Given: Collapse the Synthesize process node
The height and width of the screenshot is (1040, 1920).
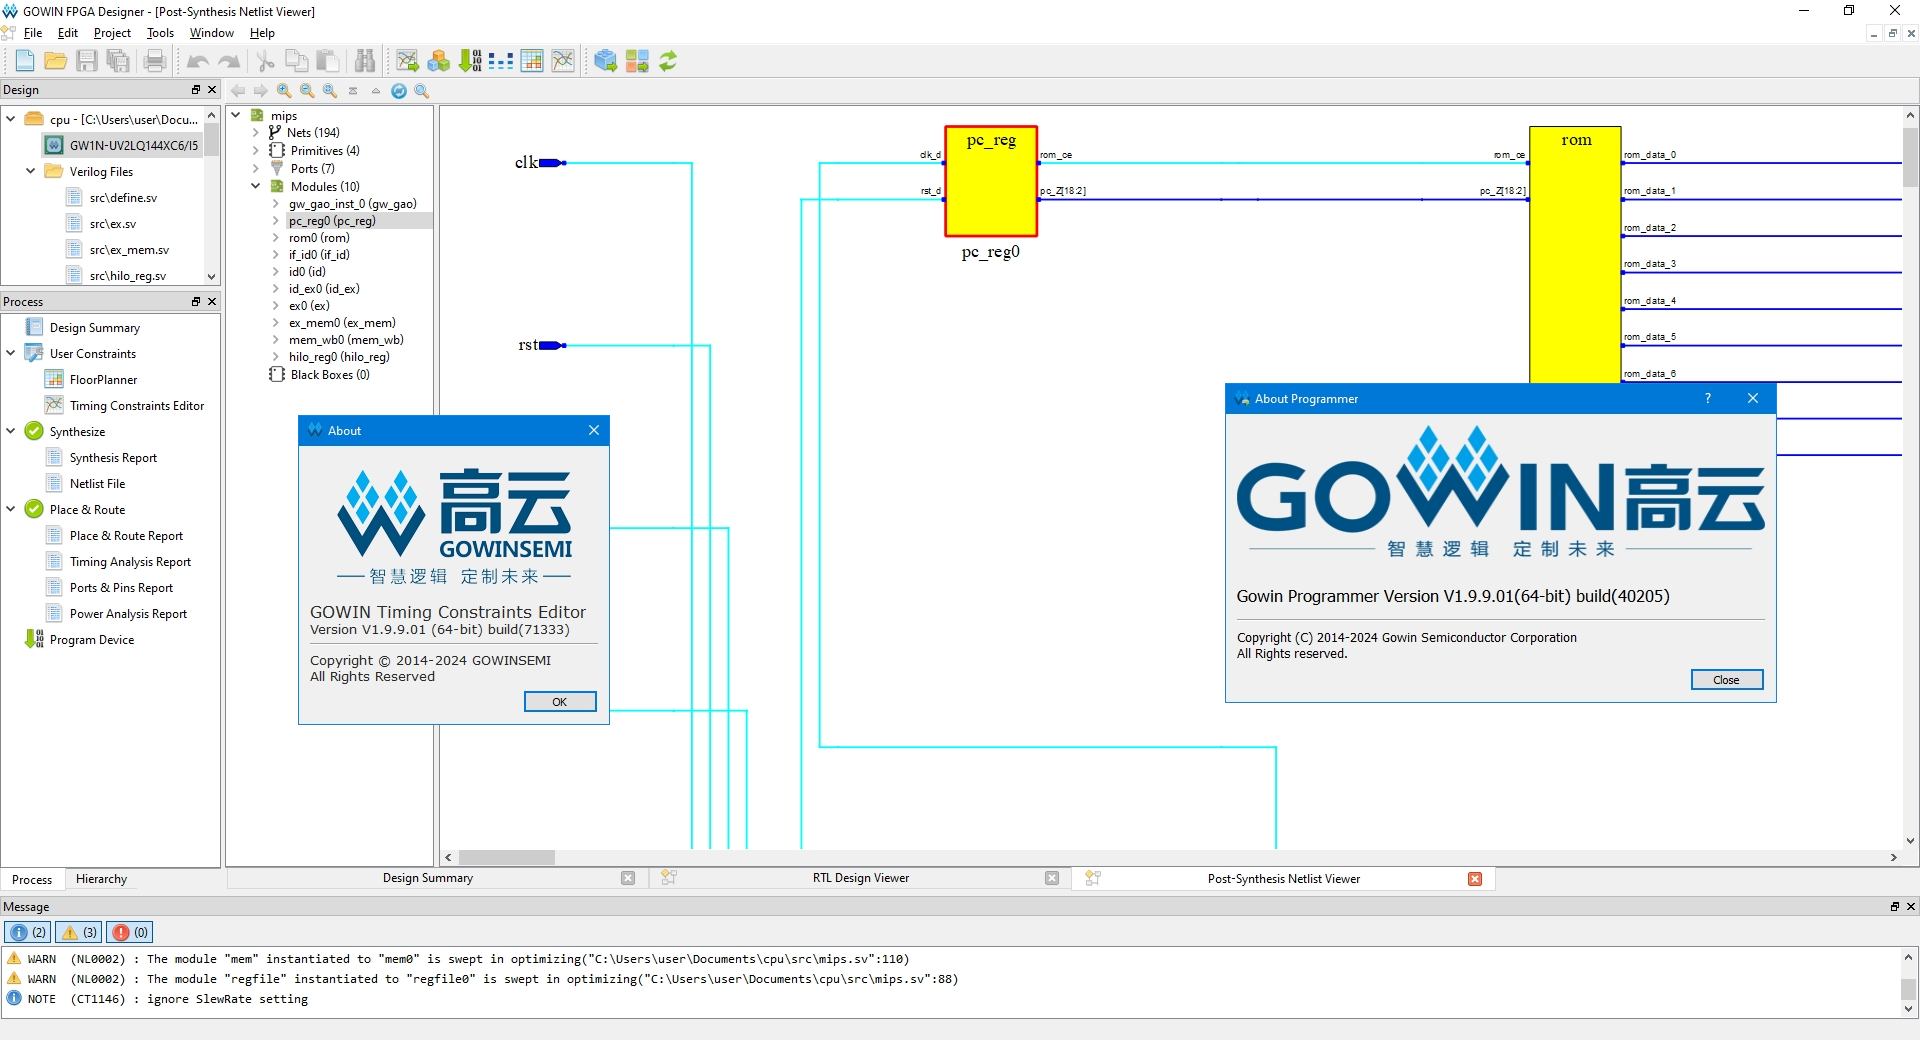Looking at the screenshot, I should (11, 431).
